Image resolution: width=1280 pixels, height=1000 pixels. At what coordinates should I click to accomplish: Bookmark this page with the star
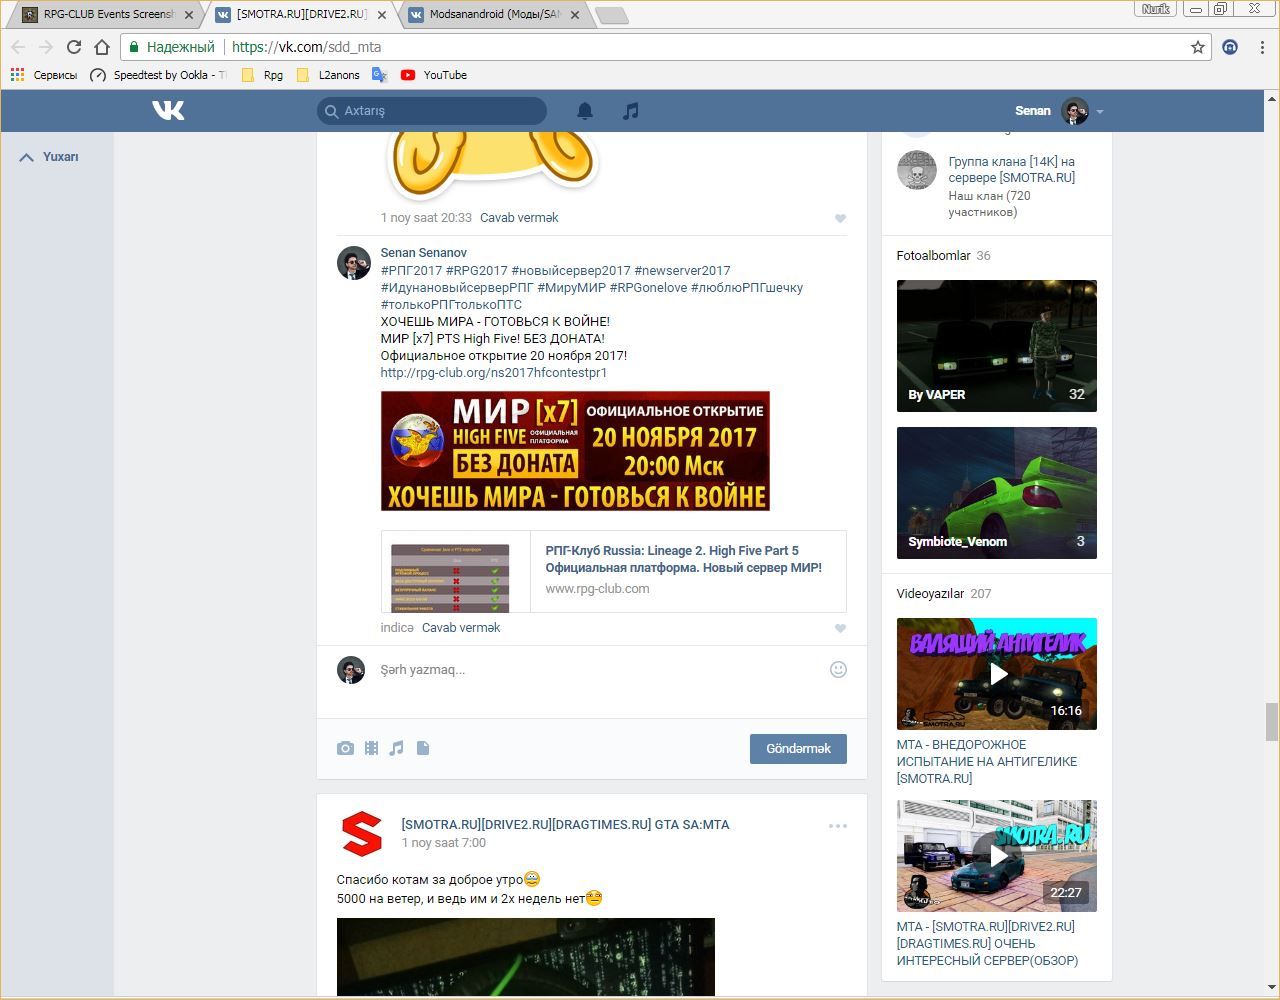tap(1198, 47)
